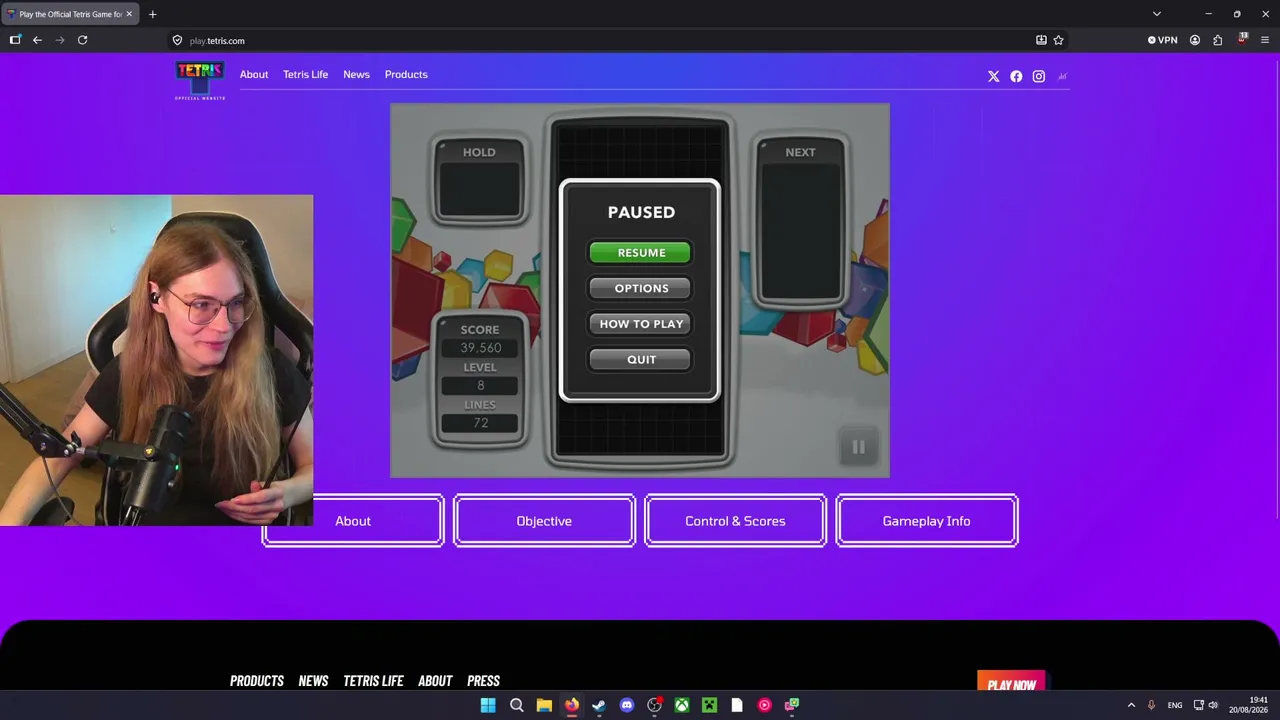1280x720 pixels.
Task: Bookmark this page with the star icon
Action: tap(1058, 40)
